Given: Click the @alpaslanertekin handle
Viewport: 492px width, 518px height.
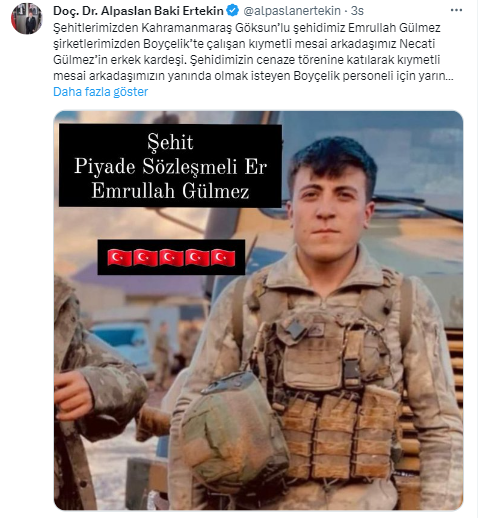Looking at the screenshot, I should [292, 11].
